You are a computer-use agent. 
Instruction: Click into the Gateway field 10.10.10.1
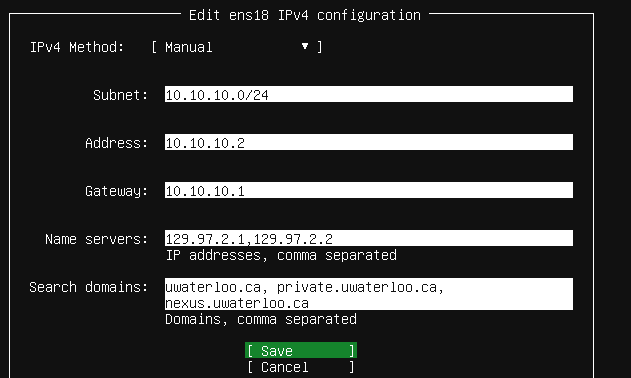[369, 190]
